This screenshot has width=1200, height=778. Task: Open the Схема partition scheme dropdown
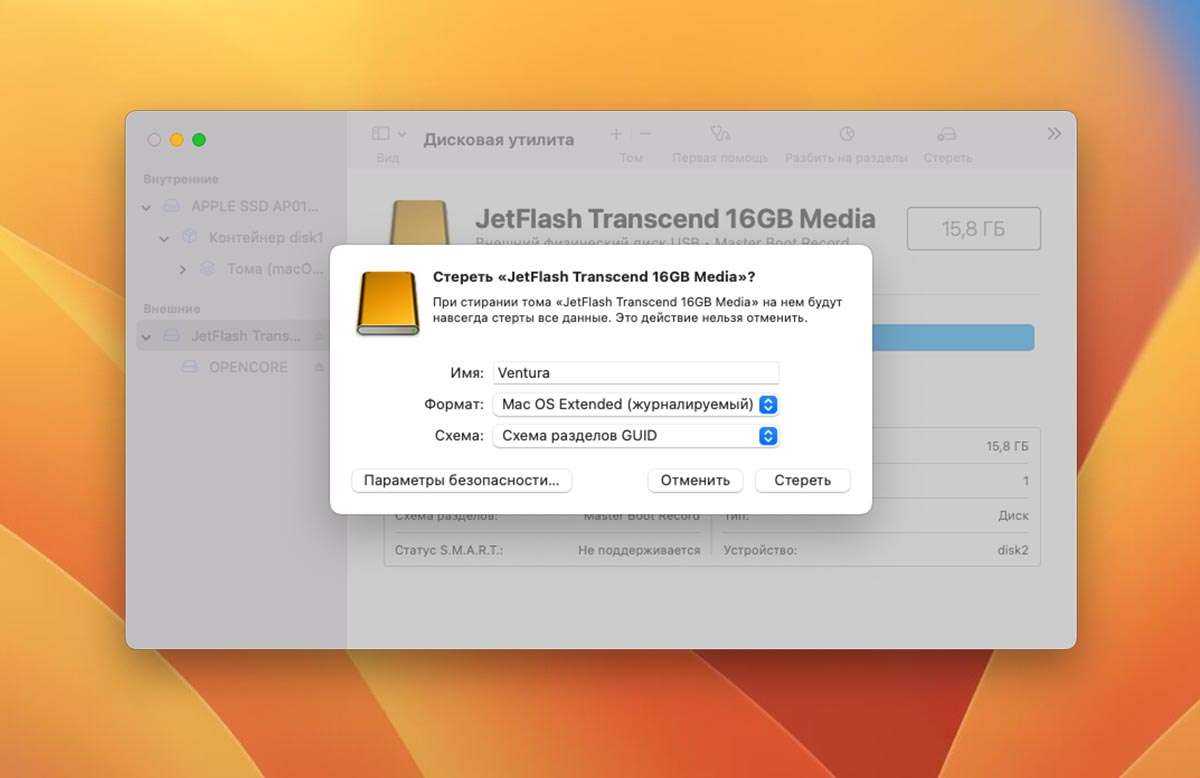coord(635,436)
